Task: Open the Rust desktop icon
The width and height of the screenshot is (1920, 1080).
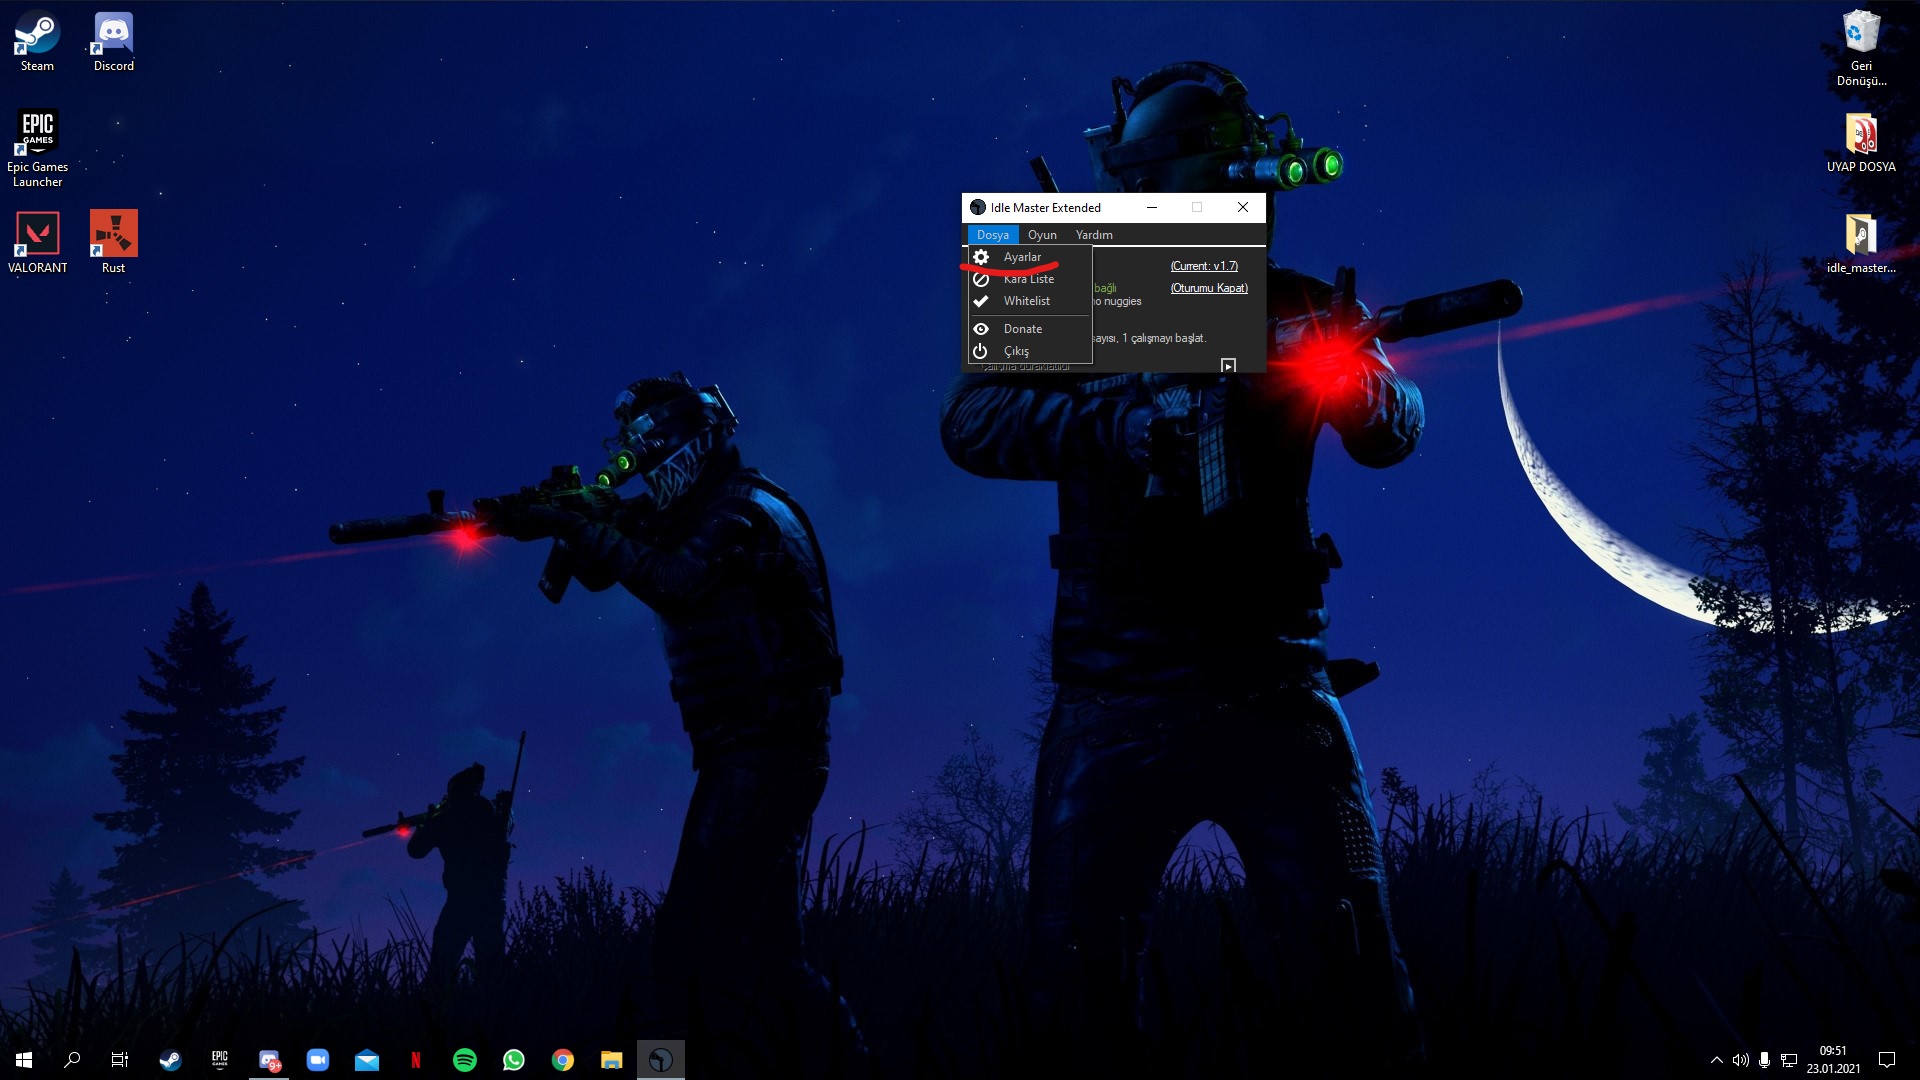Action: [114, 242]
